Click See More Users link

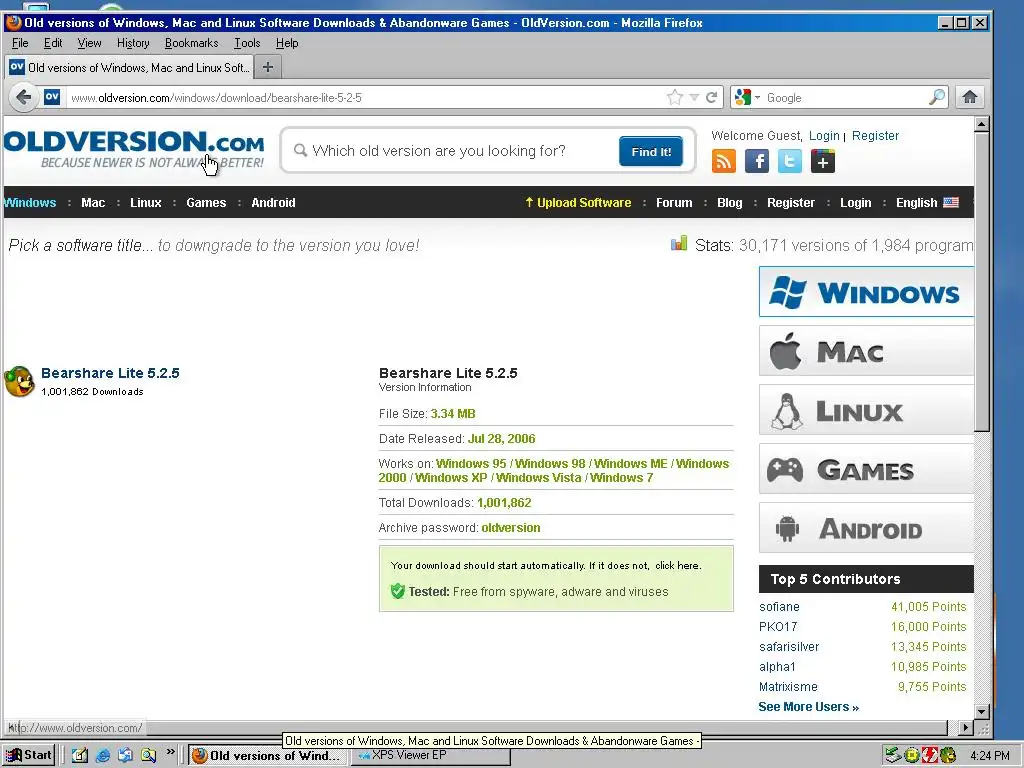pos(808,707)
